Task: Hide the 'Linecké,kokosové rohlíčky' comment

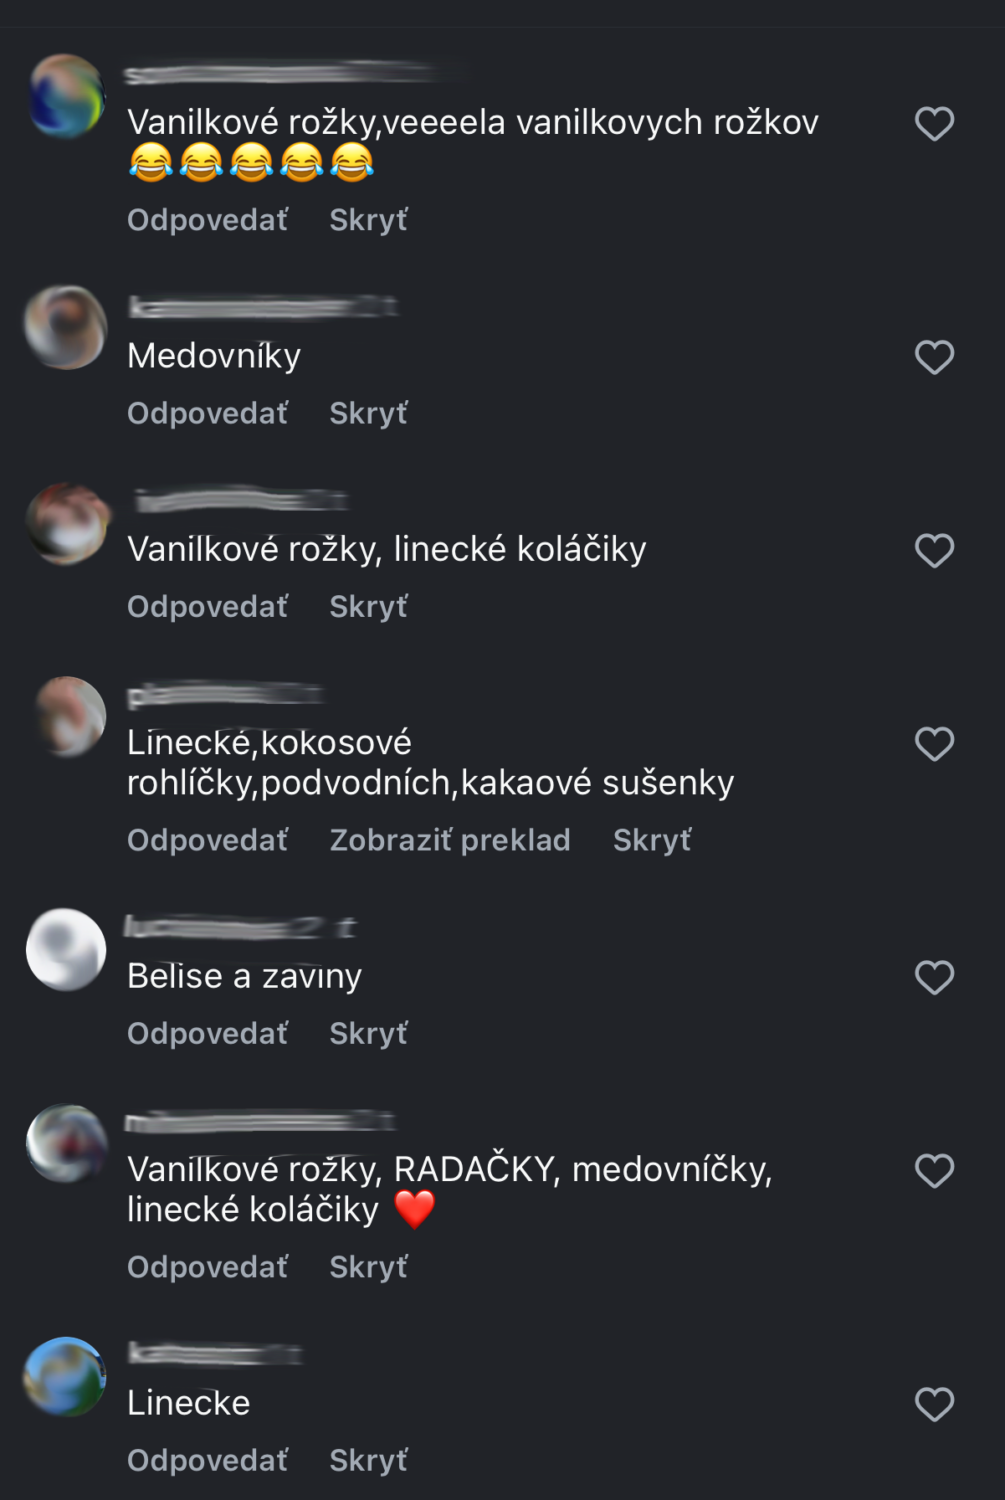Action: [652, 840]
